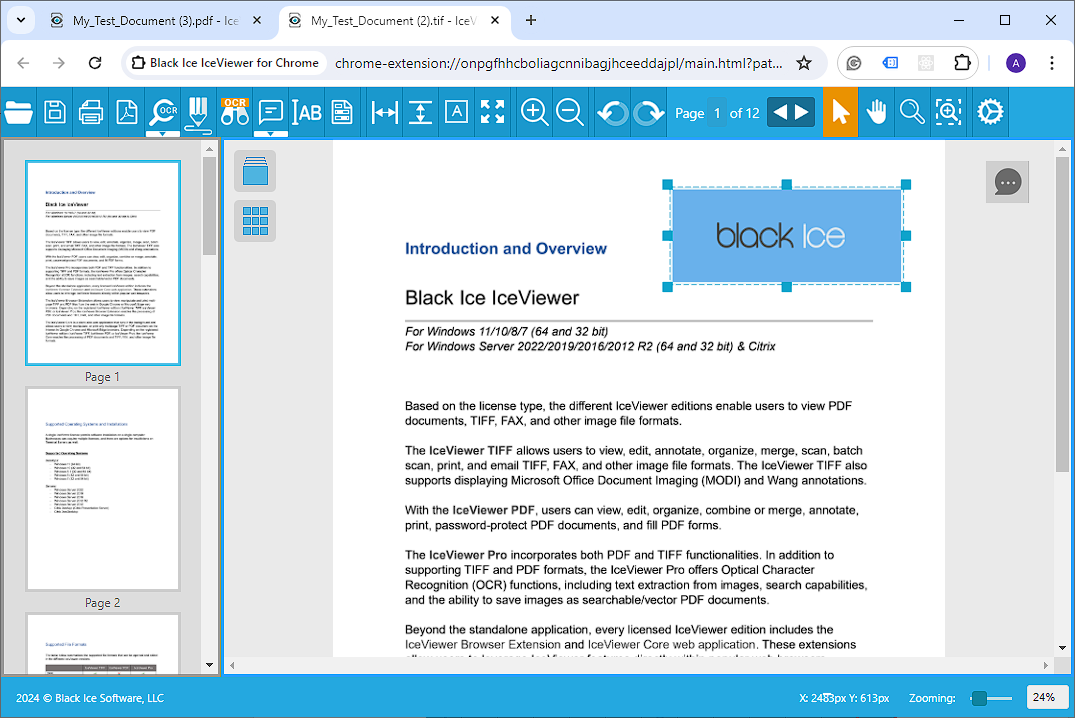Image resolution: width=1075 pixels, height=718 pixels.
Task: Open Chrome profile avatar A
Action: (1015, 63)
